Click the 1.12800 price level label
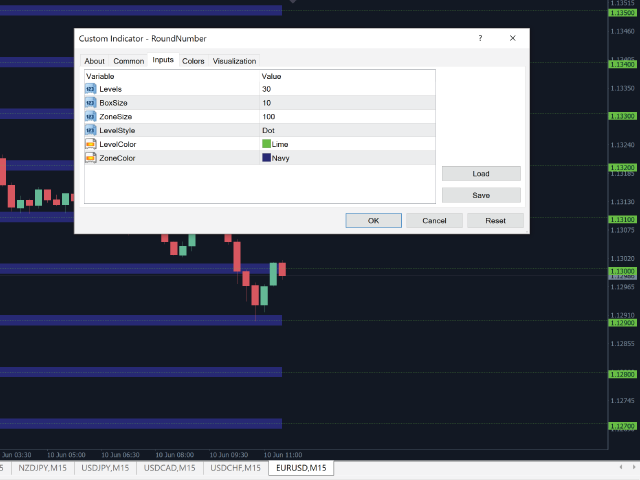 (x=622, y=374)
